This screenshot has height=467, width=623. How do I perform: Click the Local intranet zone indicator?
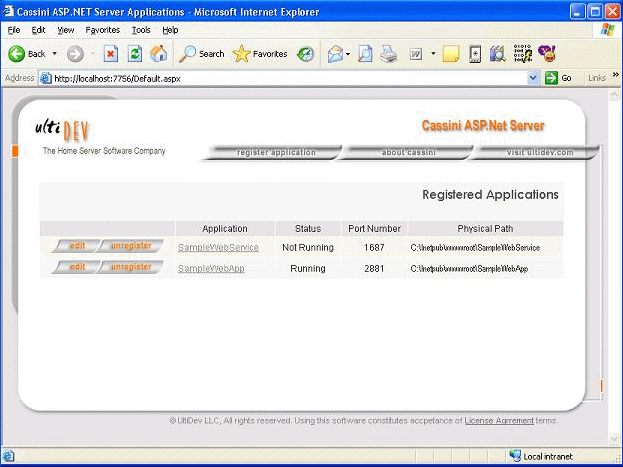(541, 456)
